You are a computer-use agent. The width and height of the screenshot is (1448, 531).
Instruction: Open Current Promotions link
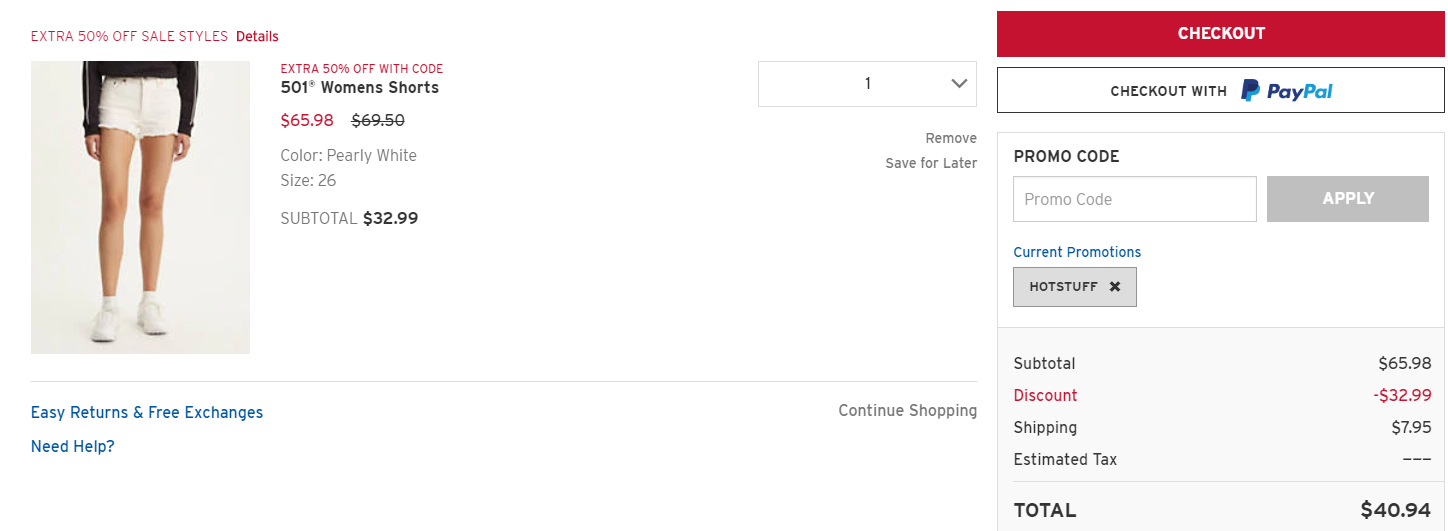coord(1077,252)
